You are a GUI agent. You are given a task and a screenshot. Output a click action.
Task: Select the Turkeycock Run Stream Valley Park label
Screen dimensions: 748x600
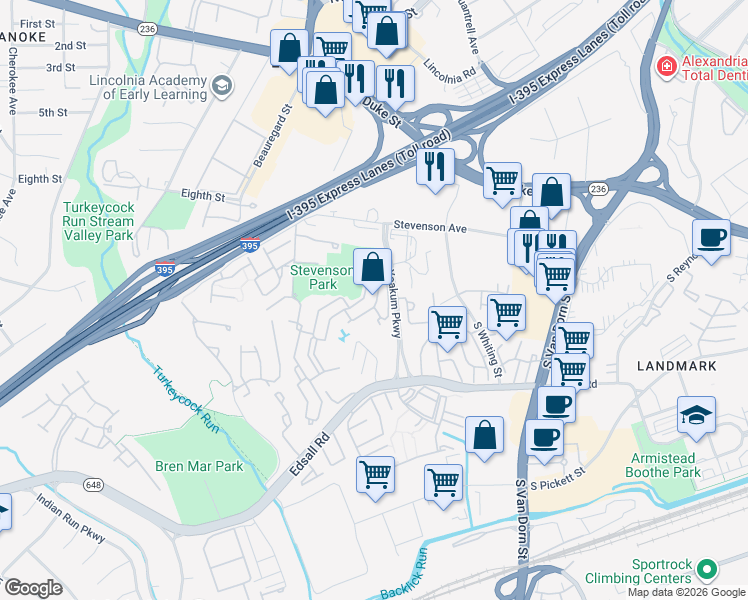[99, 221]
